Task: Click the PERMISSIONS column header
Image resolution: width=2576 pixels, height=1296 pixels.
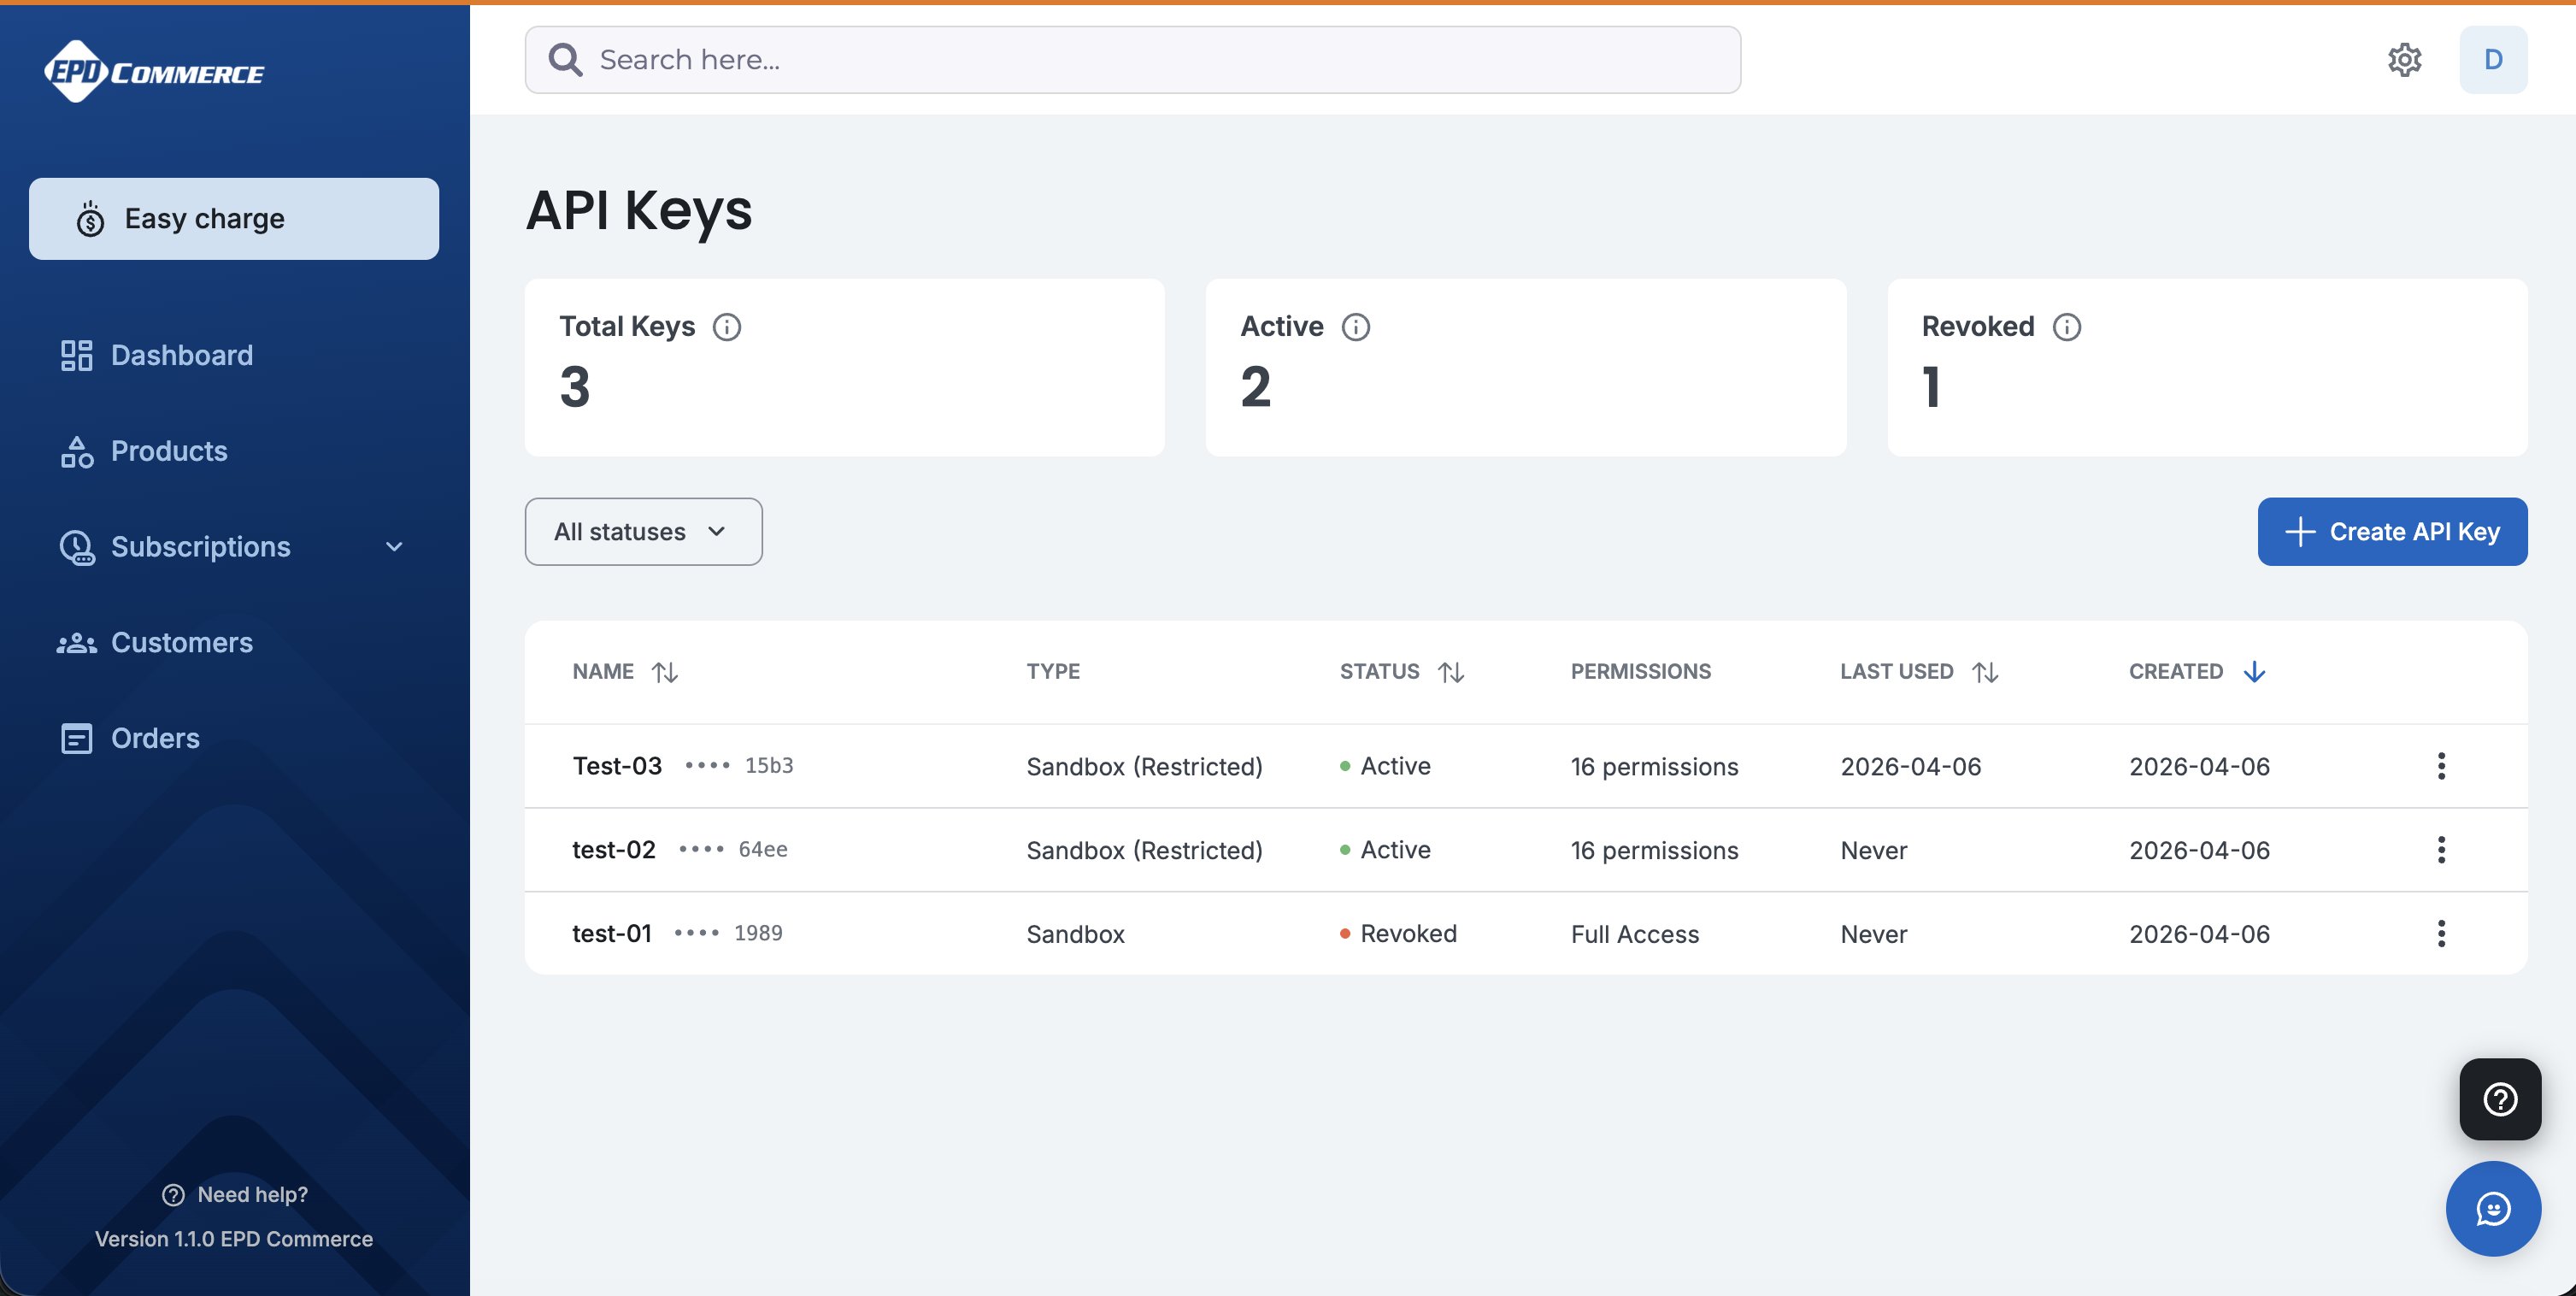Action: pyautogui.click(x=1640, y=672)
